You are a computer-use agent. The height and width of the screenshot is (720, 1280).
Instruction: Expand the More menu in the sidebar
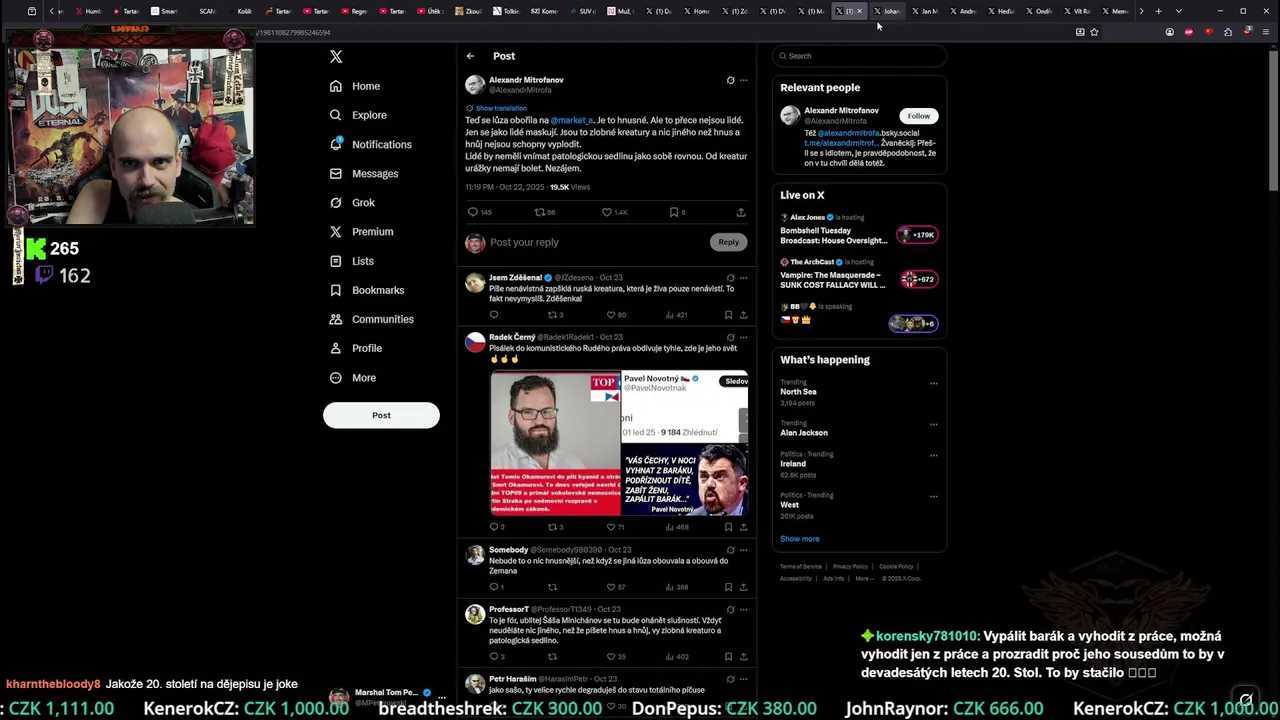(353, 378)
